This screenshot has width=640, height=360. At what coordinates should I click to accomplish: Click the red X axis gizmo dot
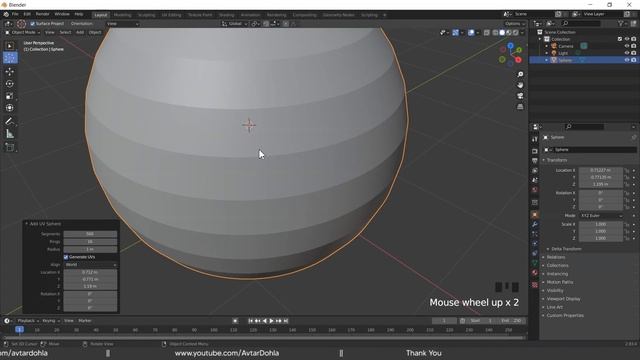518,60
